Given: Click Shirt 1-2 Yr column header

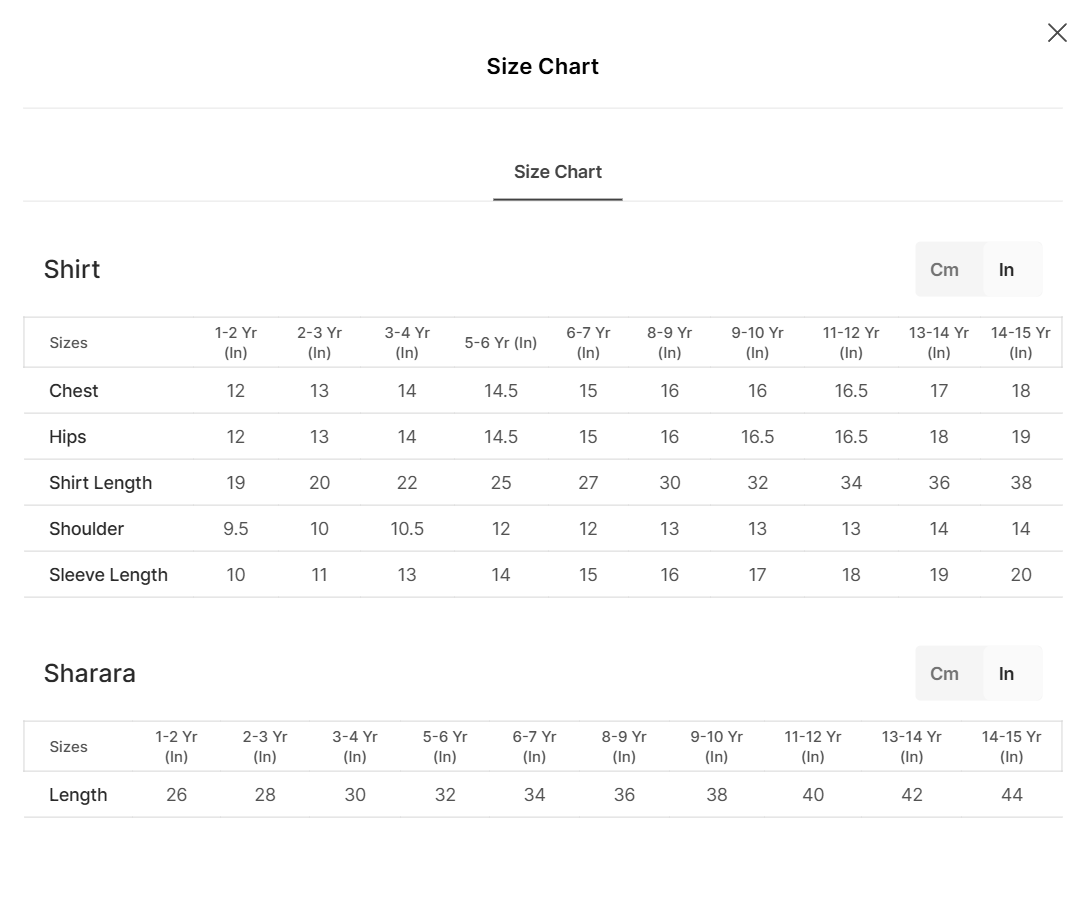Looking at the screenshot, I should click(236, 342).
